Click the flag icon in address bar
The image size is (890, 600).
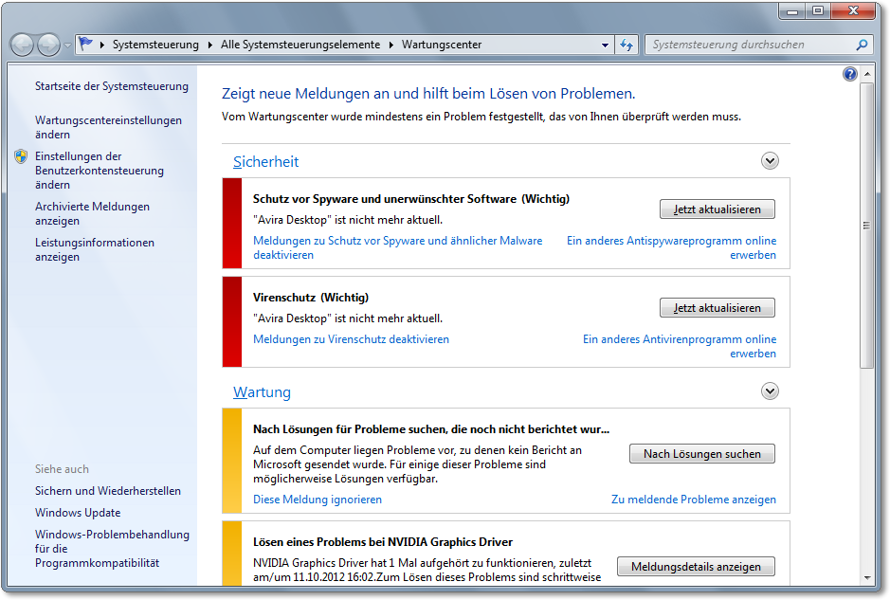click(x=85, y=45)
